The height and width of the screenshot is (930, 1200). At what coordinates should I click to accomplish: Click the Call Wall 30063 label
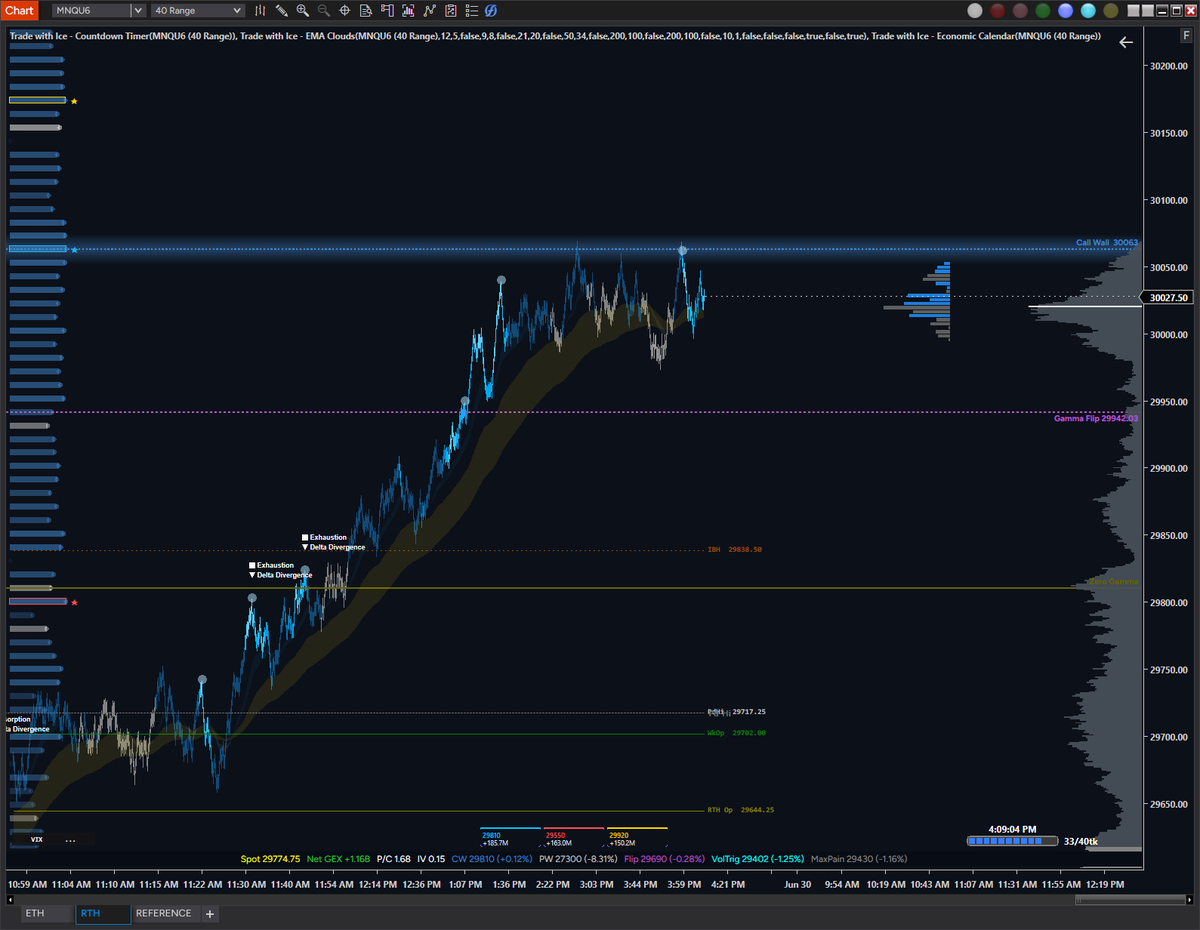click(x=1107, y=242)
